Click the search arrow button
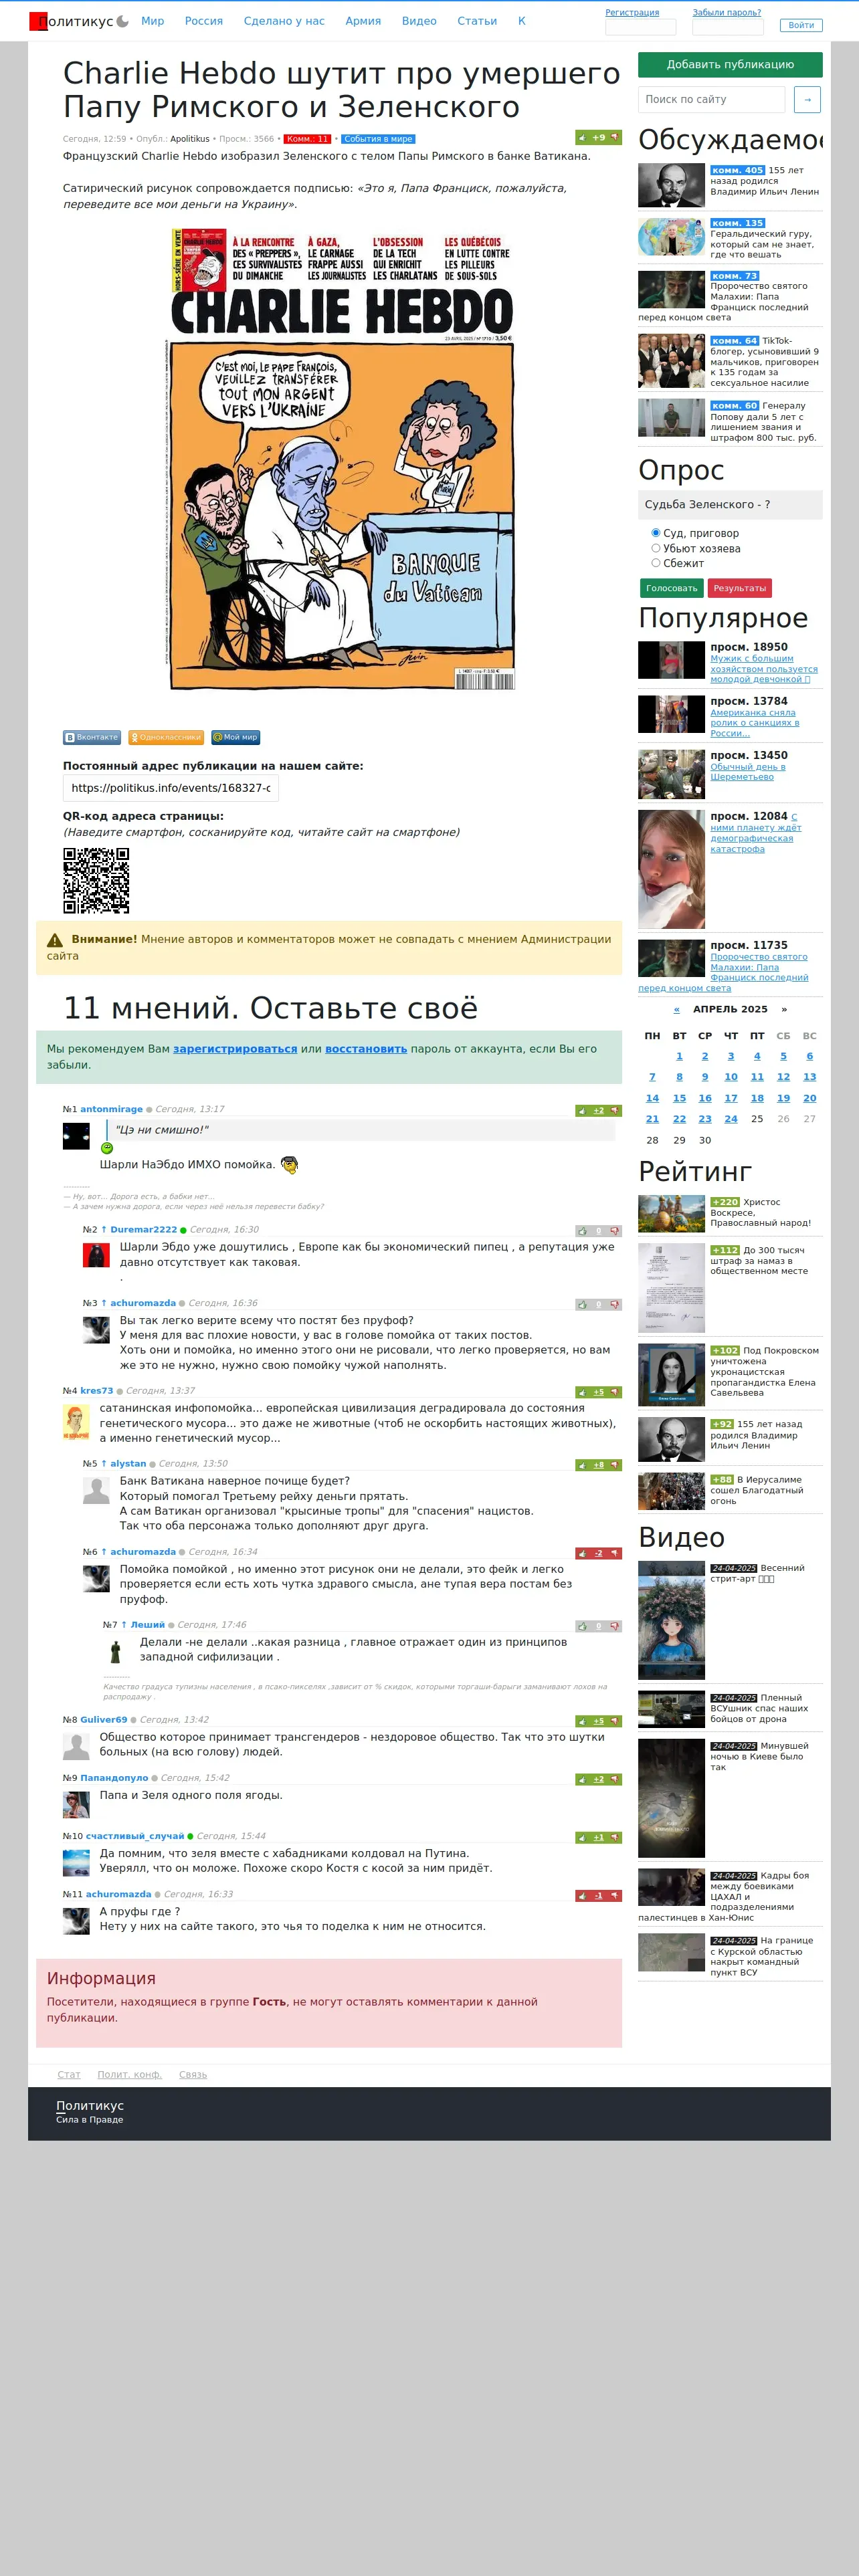This screenshot has height=2576, width=859. [807, 99]
